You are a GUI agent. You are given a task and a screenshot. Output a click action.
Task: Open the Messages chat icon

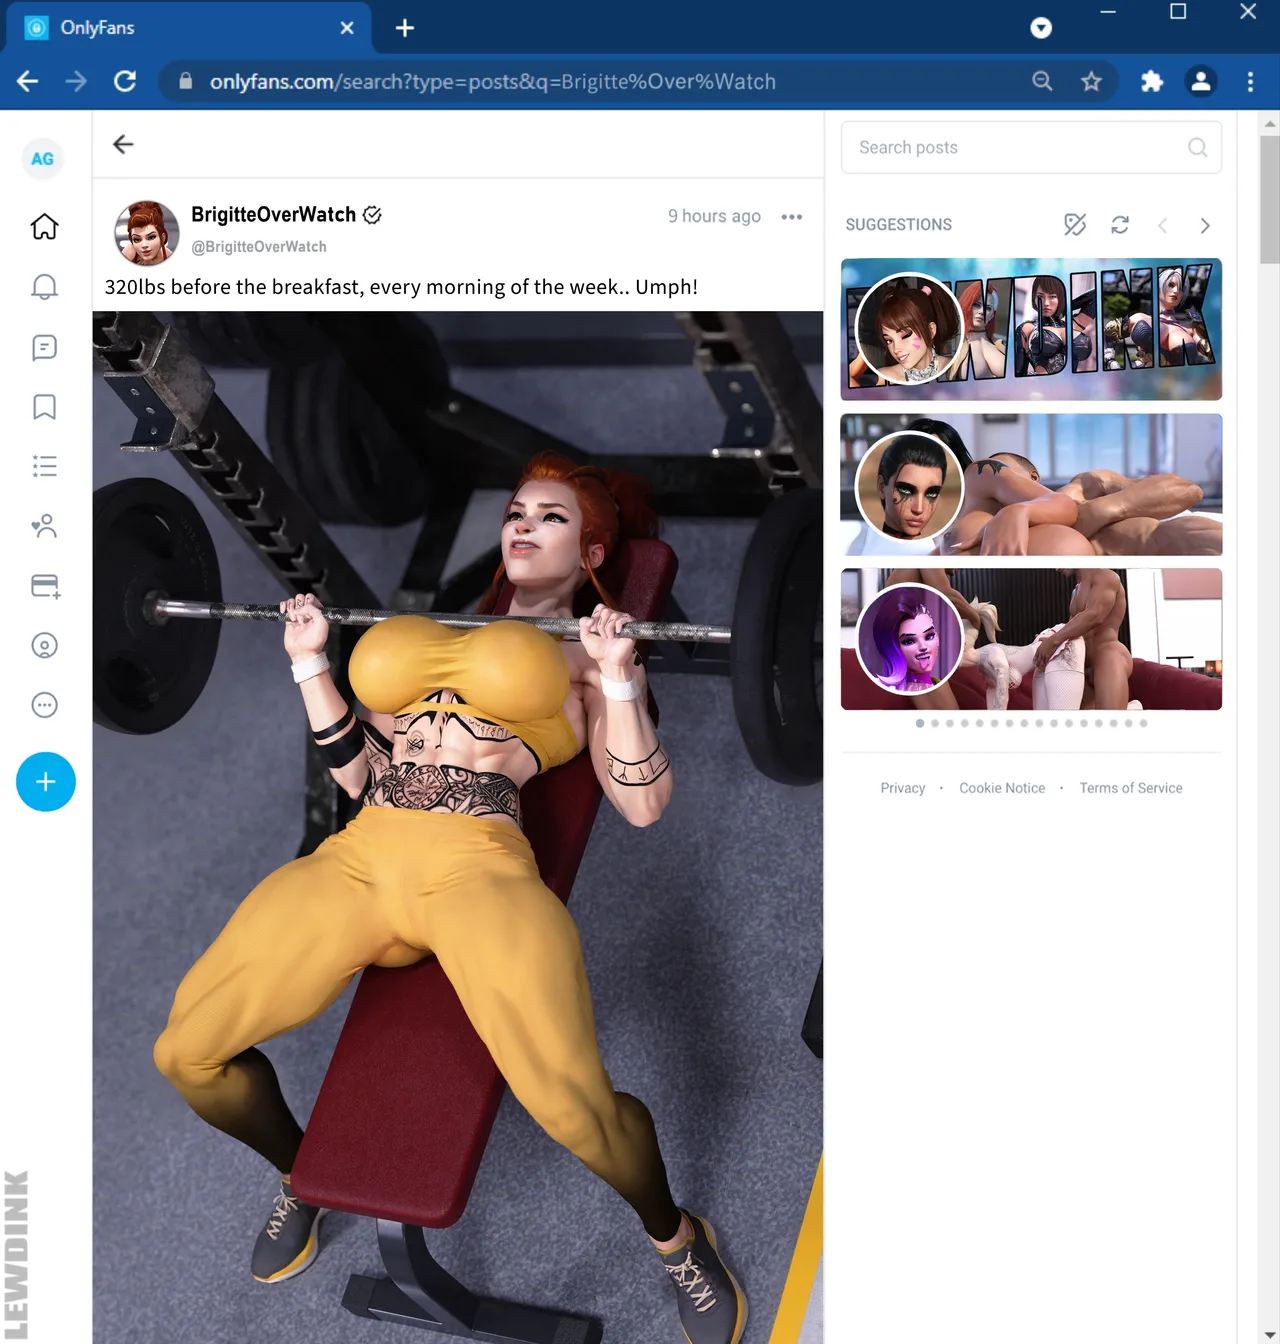(x=44, y=347)
